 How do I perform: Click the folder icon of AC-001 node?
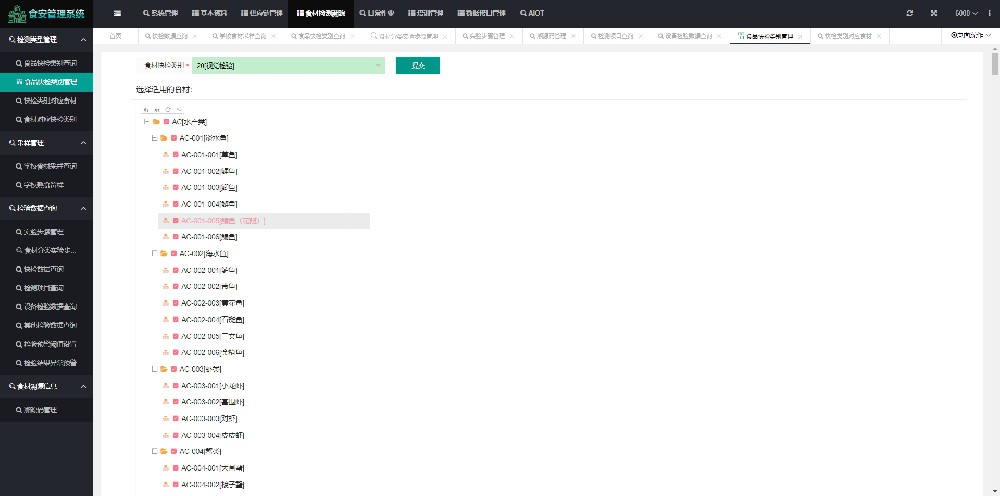click(163, 138)
